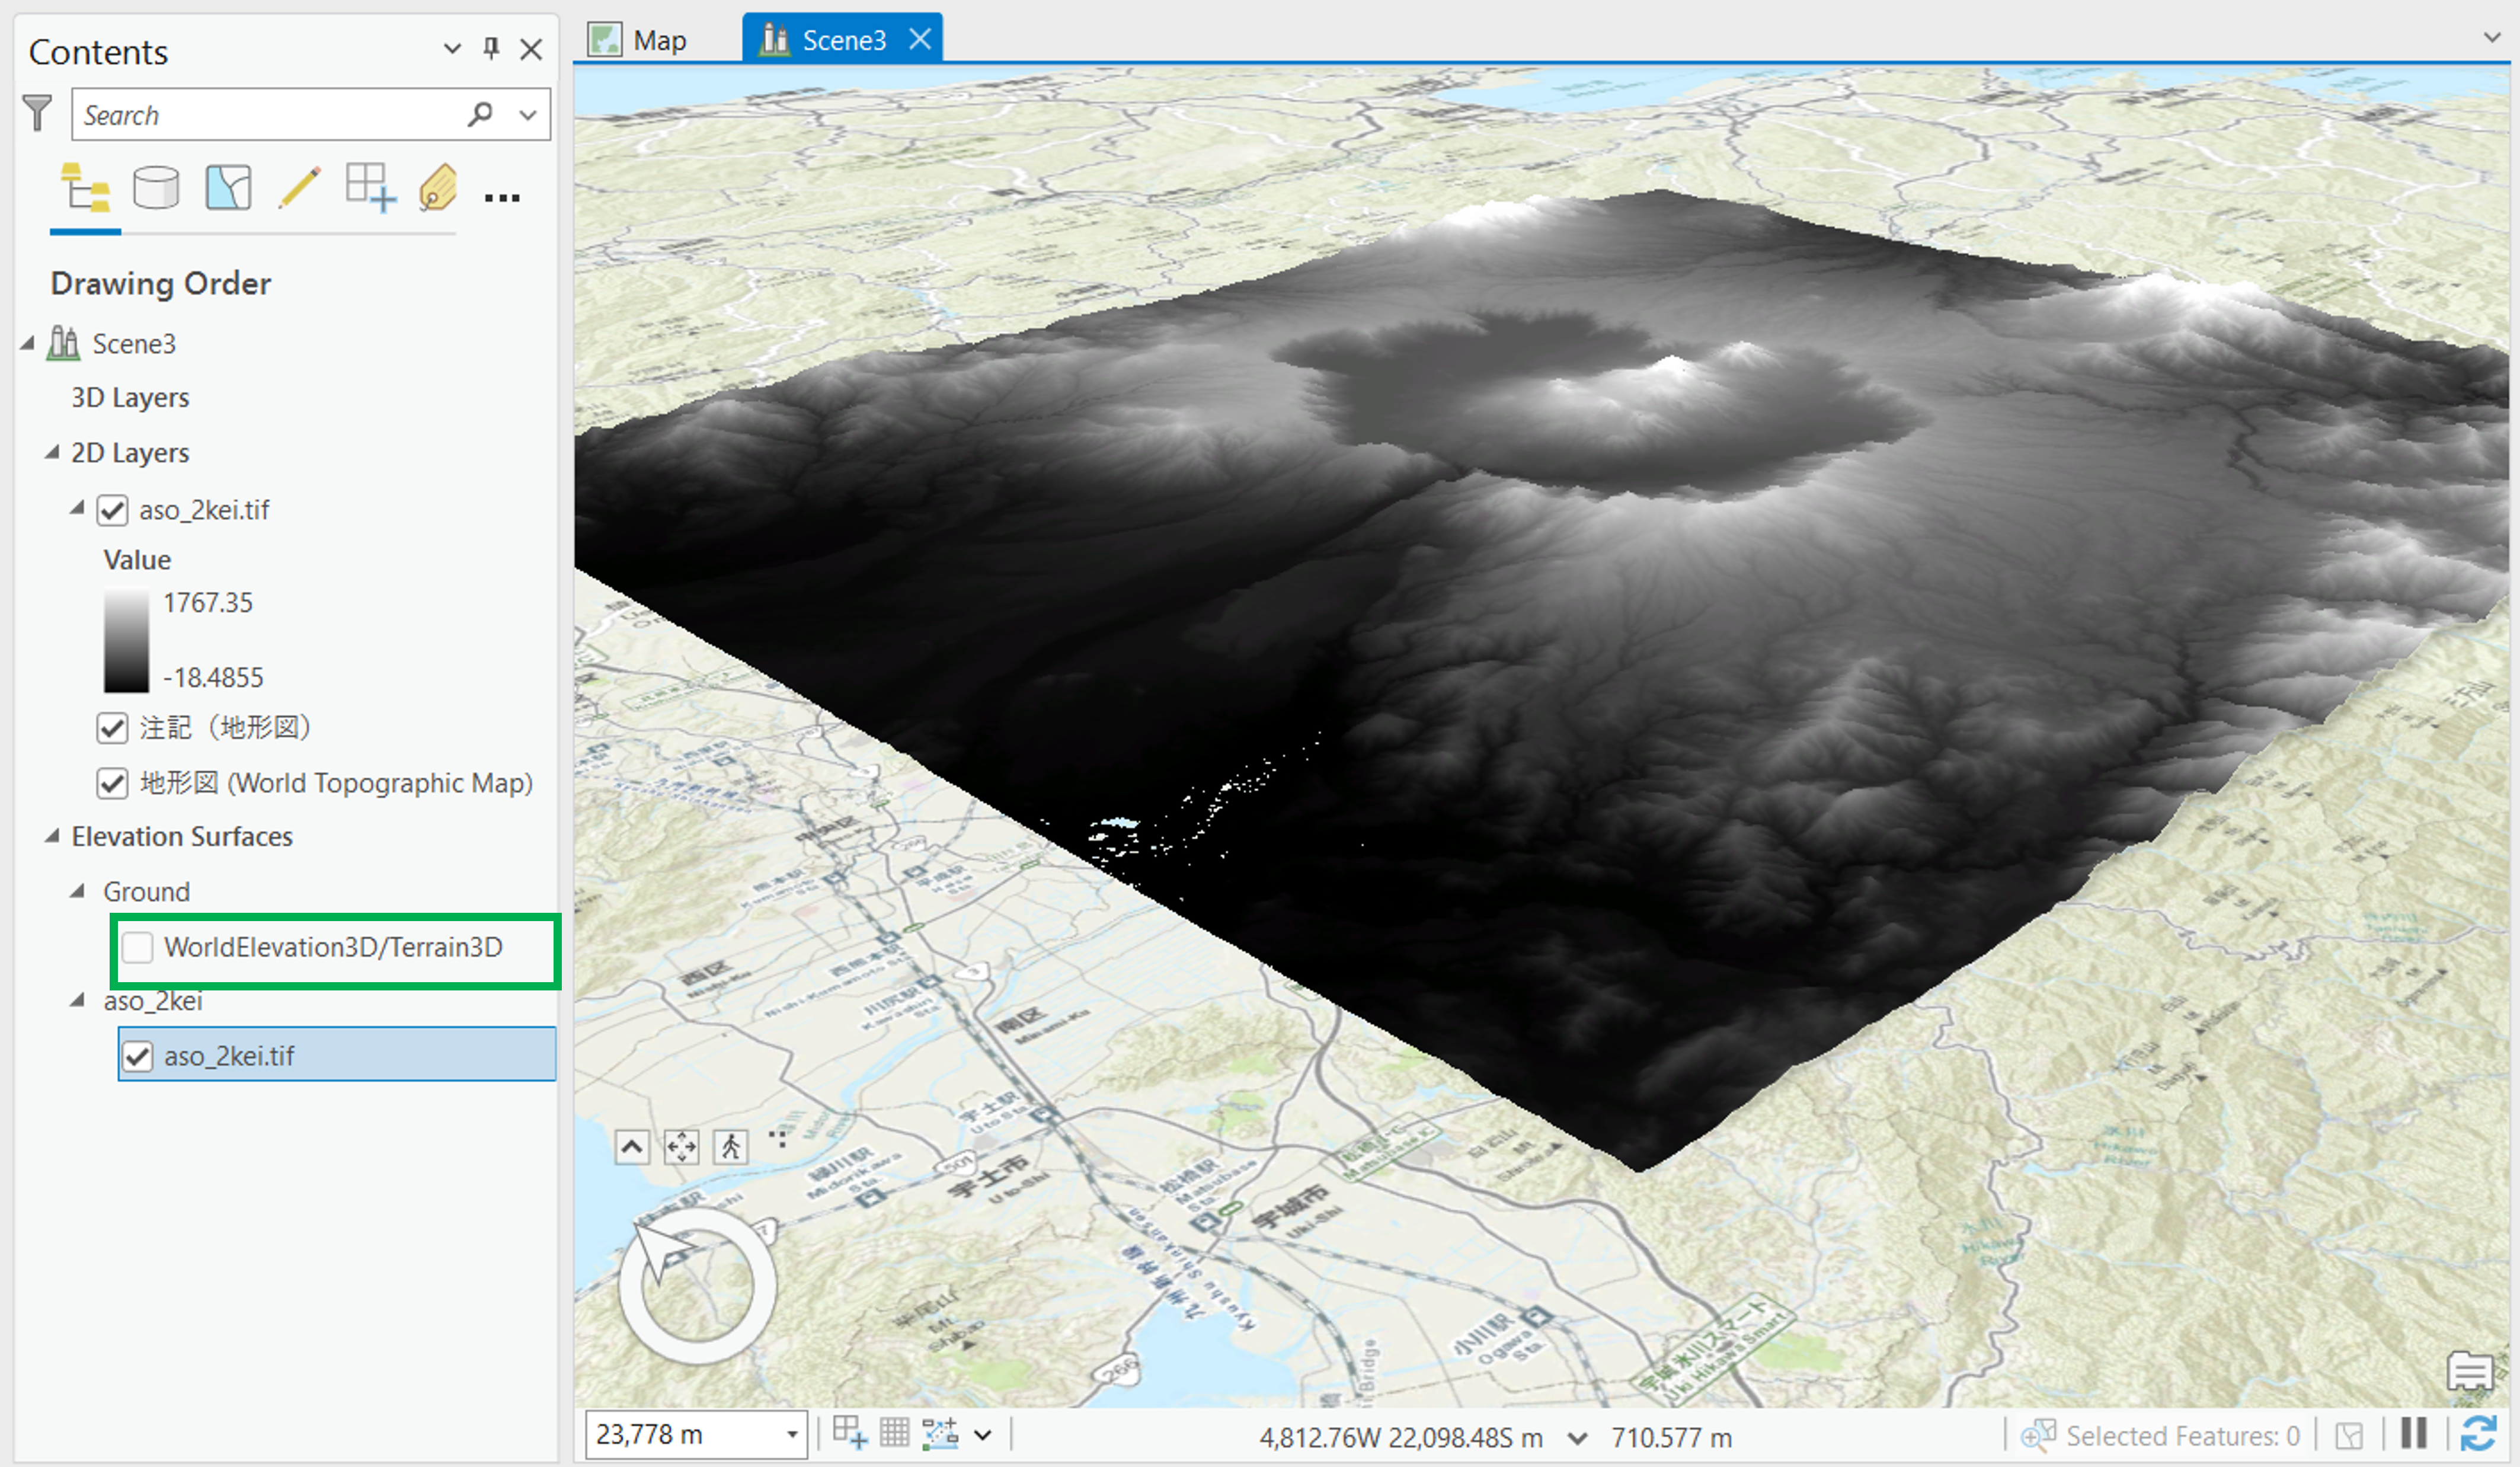Select List By Labeling tag icon
The image size is (2520, 1467).
coord(438,188)
